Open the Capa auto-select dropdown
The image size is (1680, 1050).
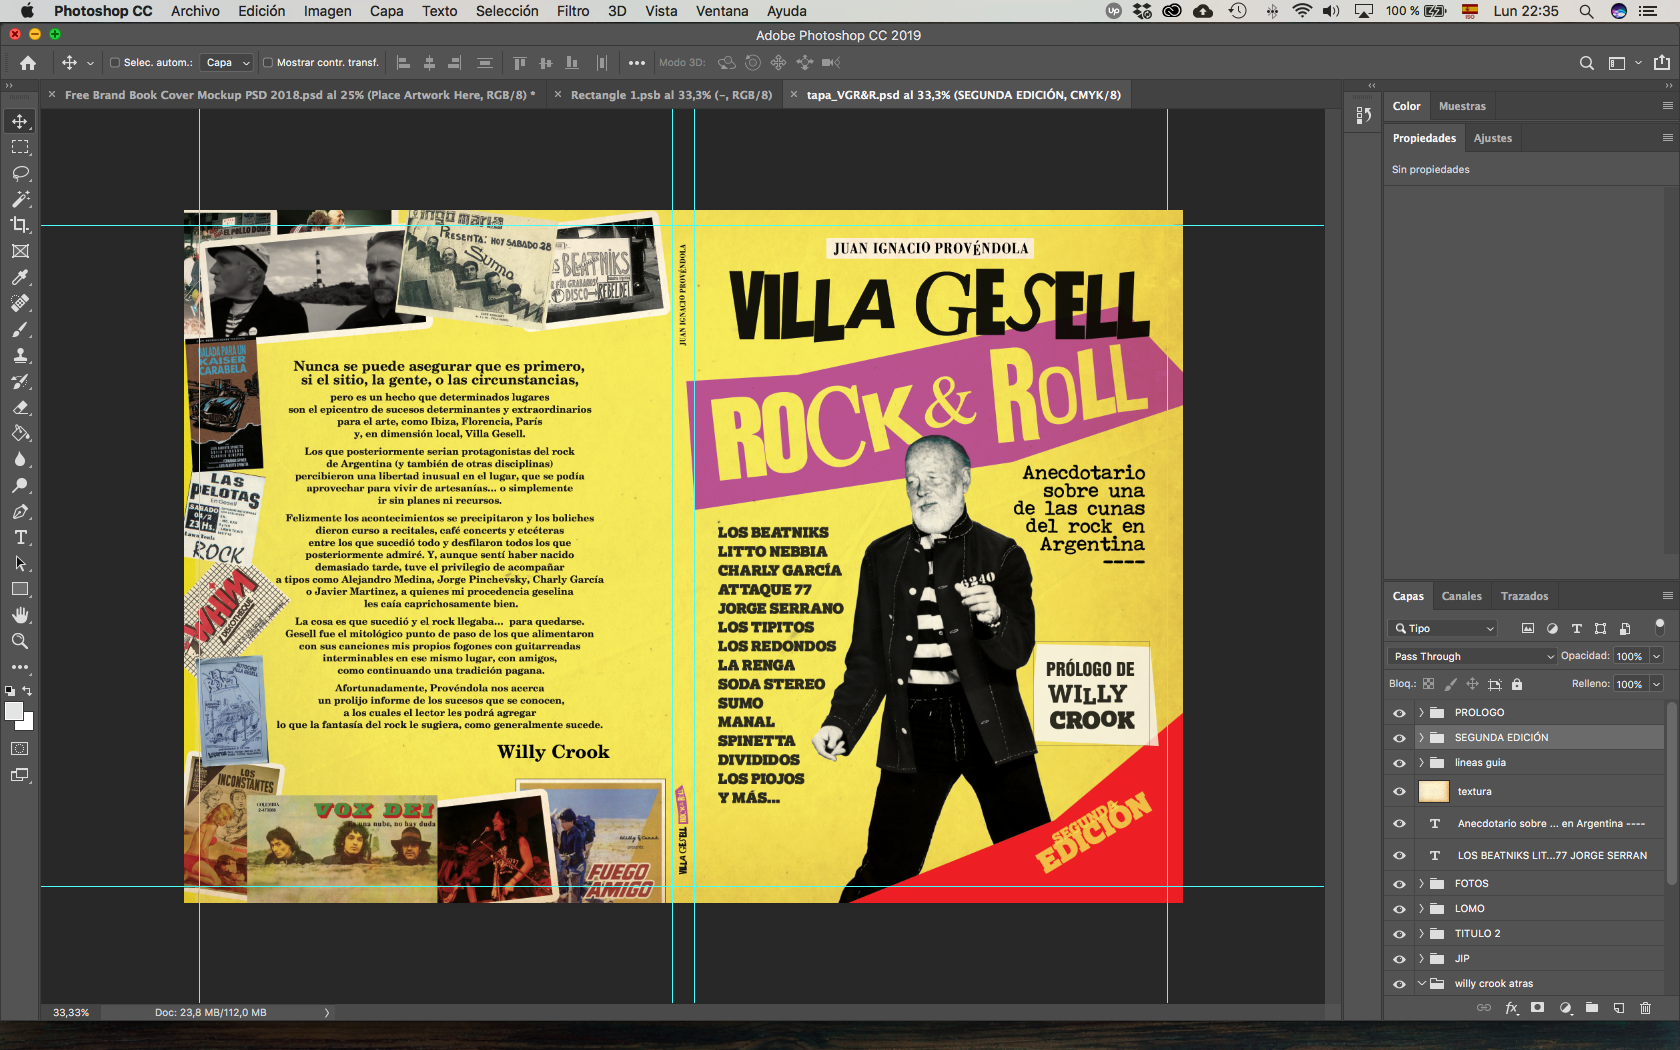227,62
